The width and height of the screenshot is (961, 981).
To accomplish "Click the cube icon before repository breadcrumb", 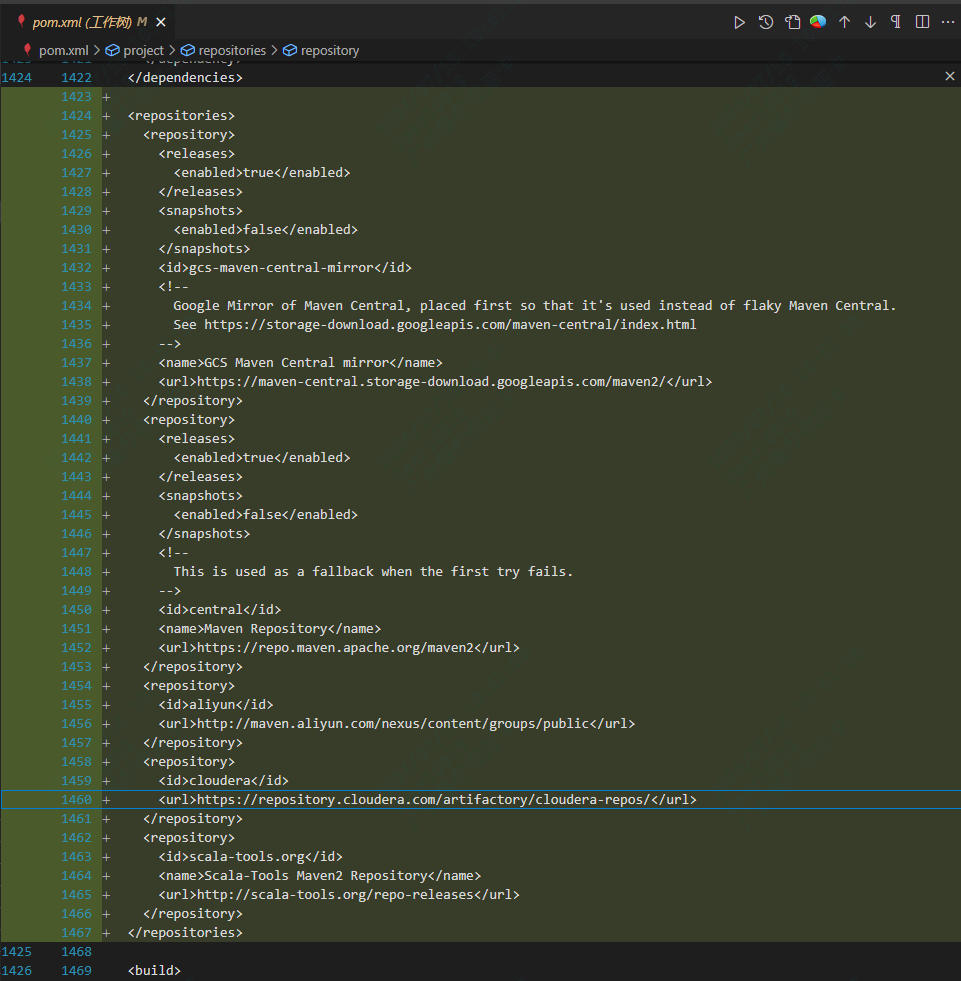I will click(x=290, y=51).
